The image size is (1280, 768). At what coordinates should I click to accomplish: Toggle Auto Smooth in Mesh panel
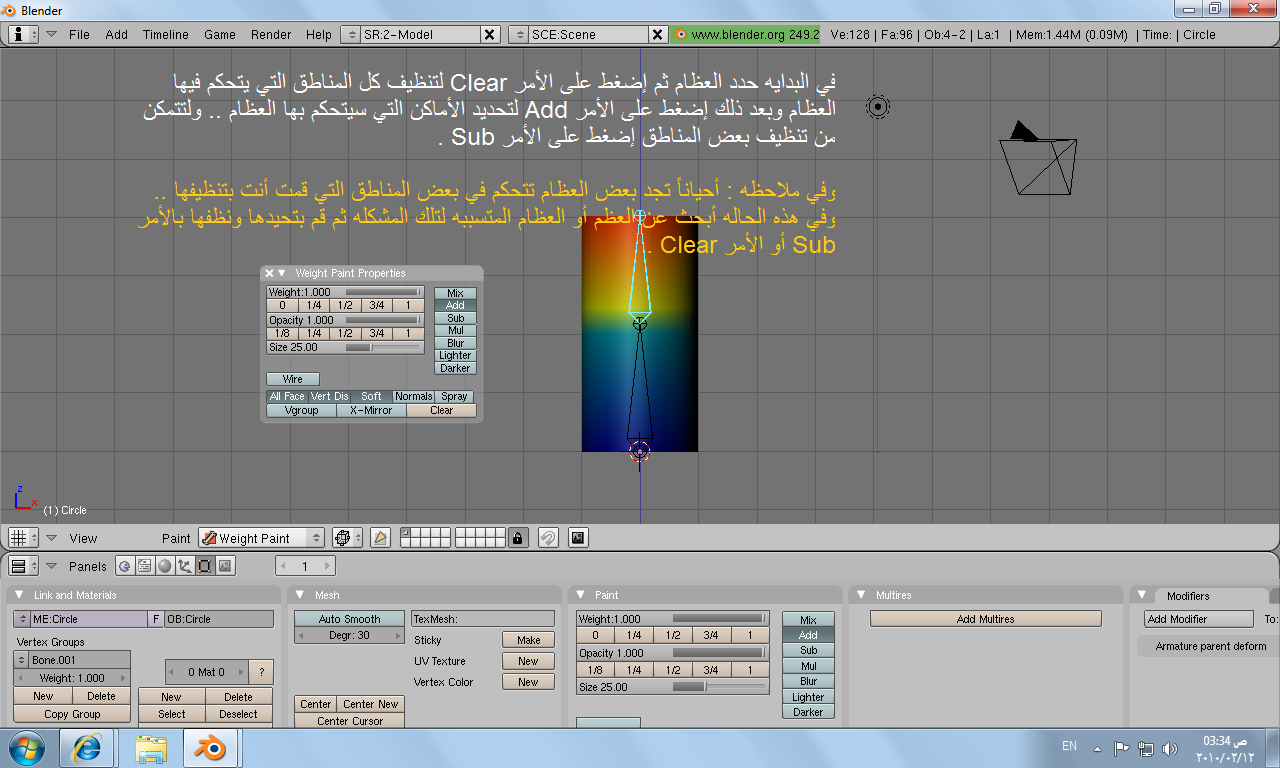(349, 619)
